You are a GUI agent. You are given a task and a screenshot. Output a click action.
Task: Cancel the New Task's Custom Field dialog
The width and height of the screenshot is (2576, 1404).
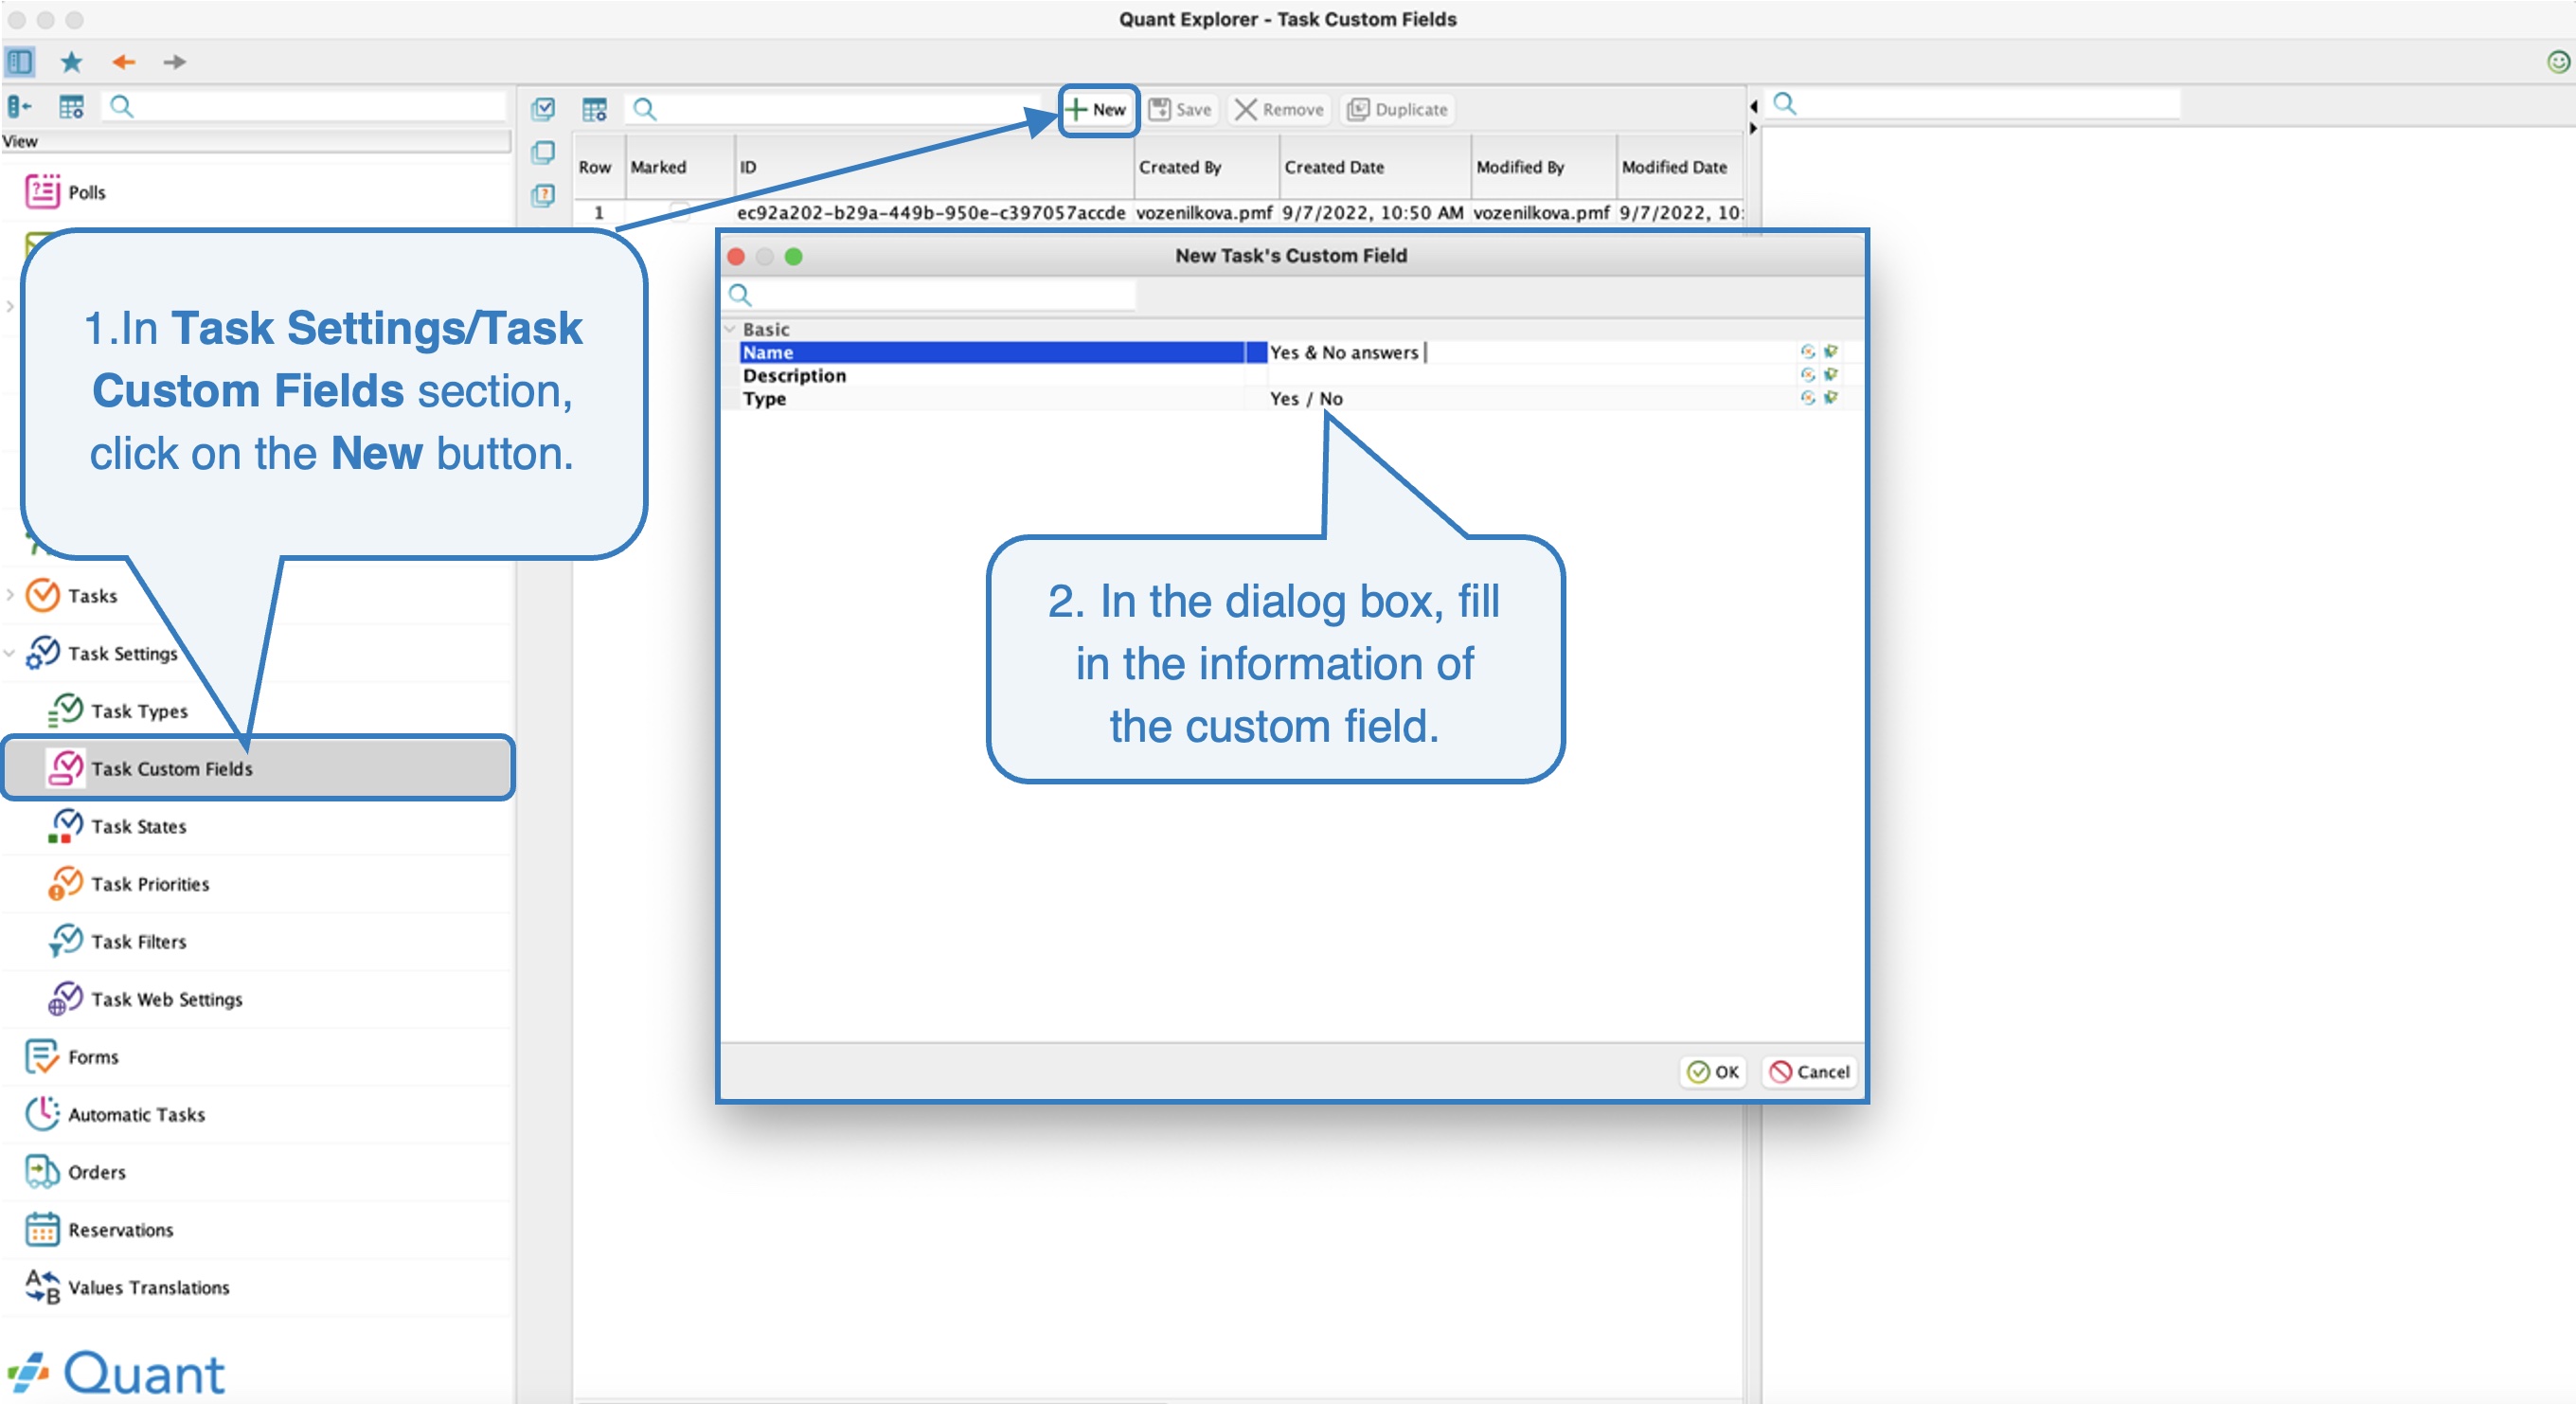1809,1071
